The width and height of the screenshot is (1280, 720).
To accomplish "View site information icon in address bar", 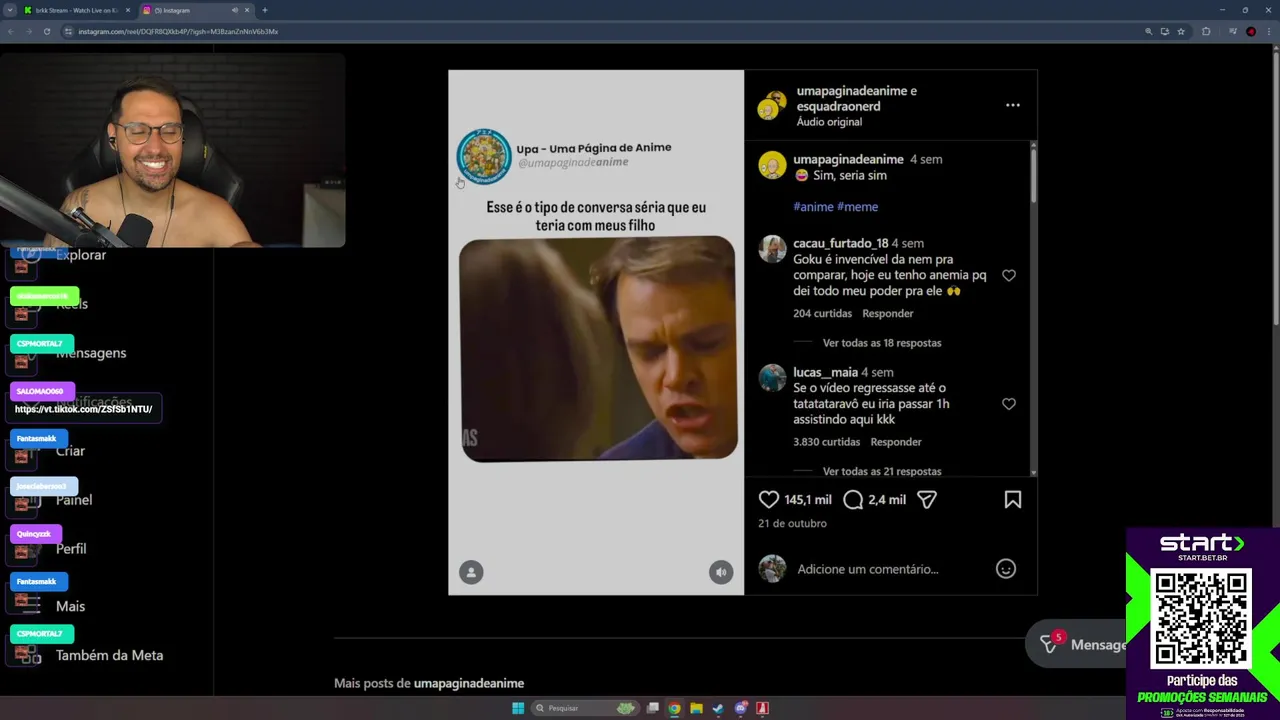I will 68,31.
